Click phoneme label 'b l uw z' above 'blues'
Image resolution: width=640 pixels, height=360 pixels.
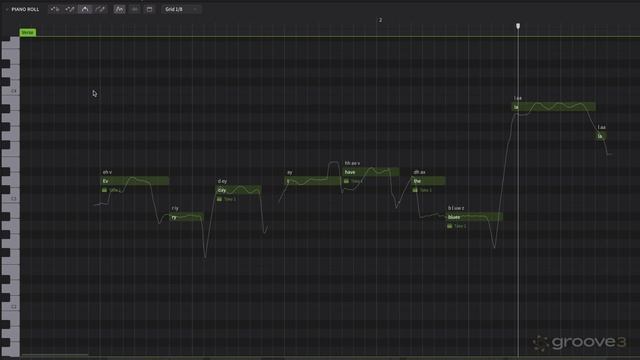(x=456, y=208)
